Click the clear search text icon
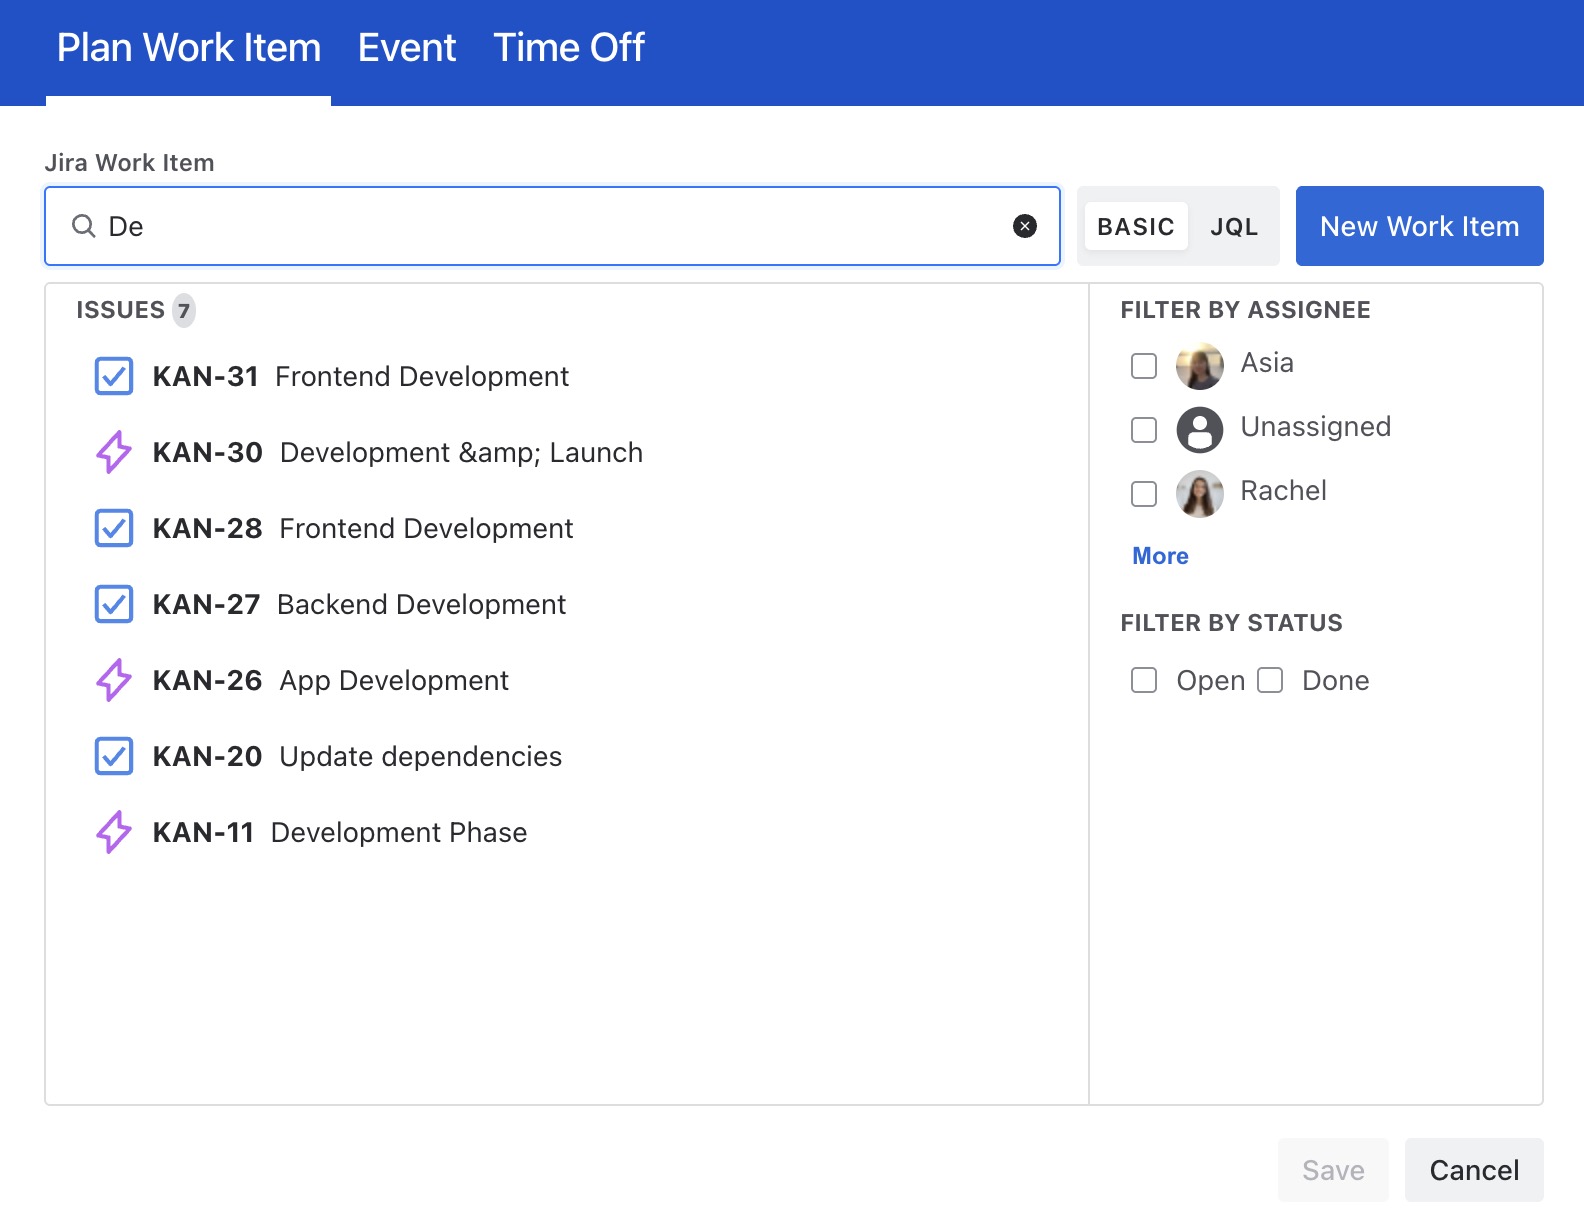Screen dimensions: 1584x1224 [1024, 226]
